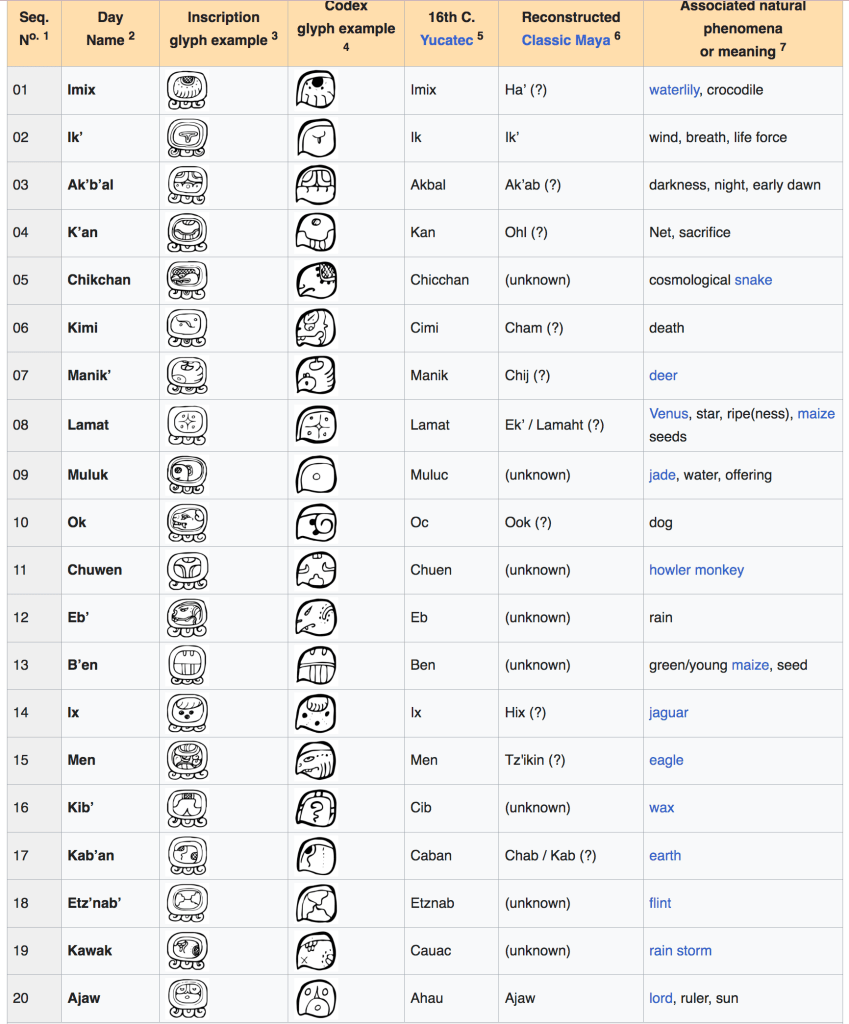This screenshot has width=849, height=1024.
Task: Click the Chikchan codex glyph image
Action: tap(316, 280)
